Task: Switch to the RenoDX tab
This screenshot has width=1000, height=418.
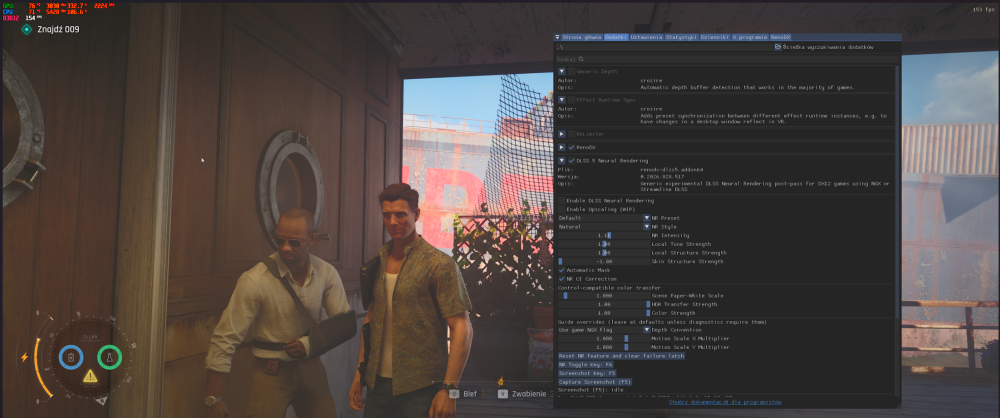Action: (781, 38)
